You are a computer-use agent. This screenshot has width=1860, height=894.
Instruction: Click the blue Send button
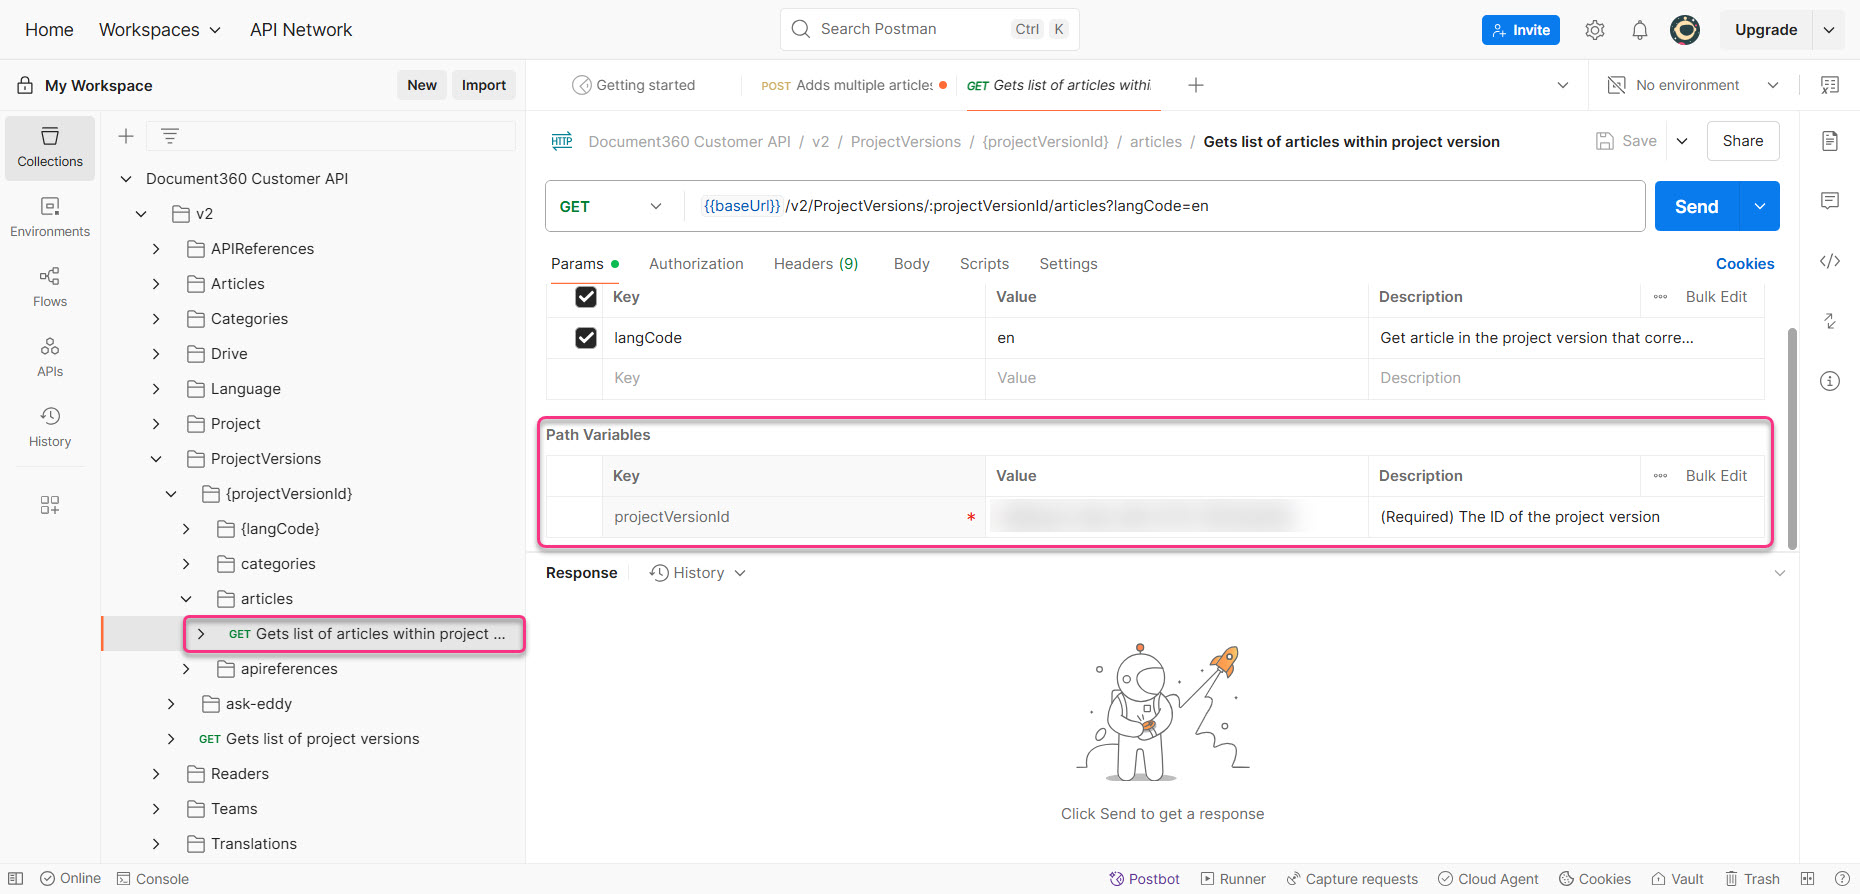coord(1697,206)
